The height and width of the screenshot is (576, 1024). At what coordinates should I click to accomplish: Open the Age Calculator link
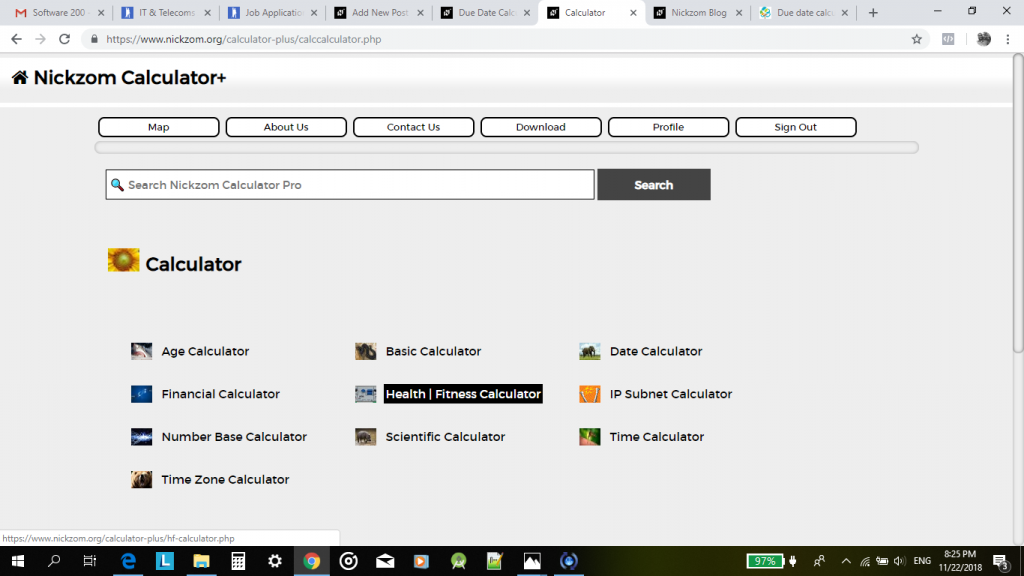[205, 351]
